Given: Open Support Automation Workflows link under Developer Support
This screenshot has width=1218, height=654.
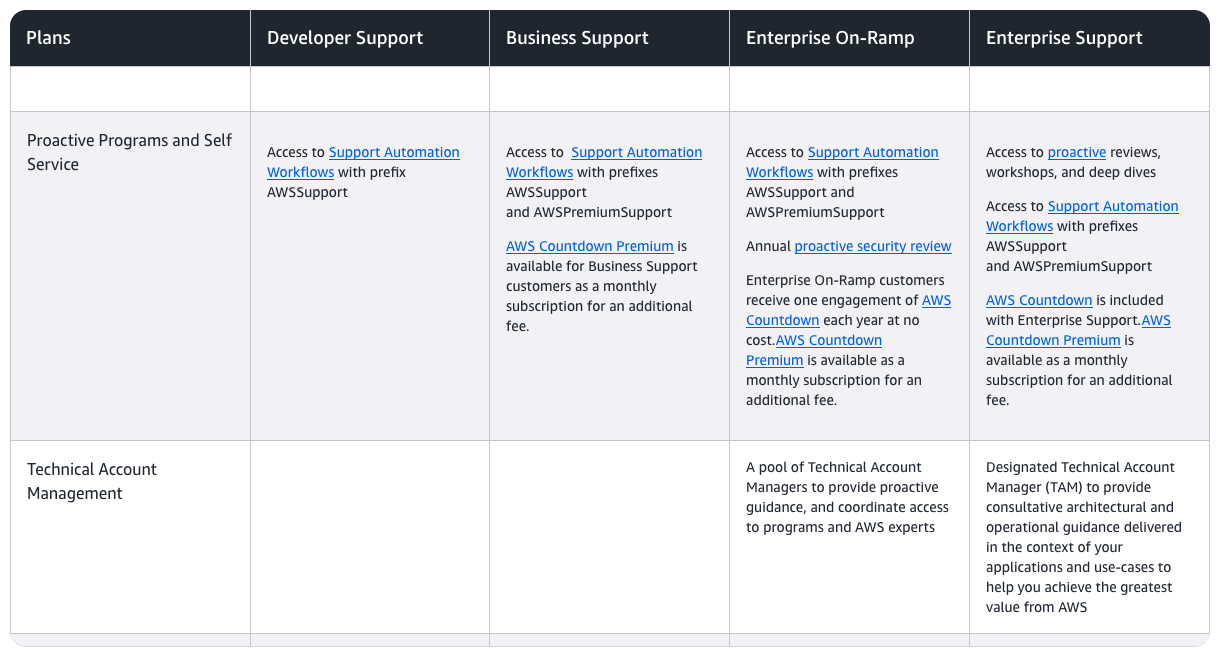Looking at the screenshot, I should tap(393, 153).
